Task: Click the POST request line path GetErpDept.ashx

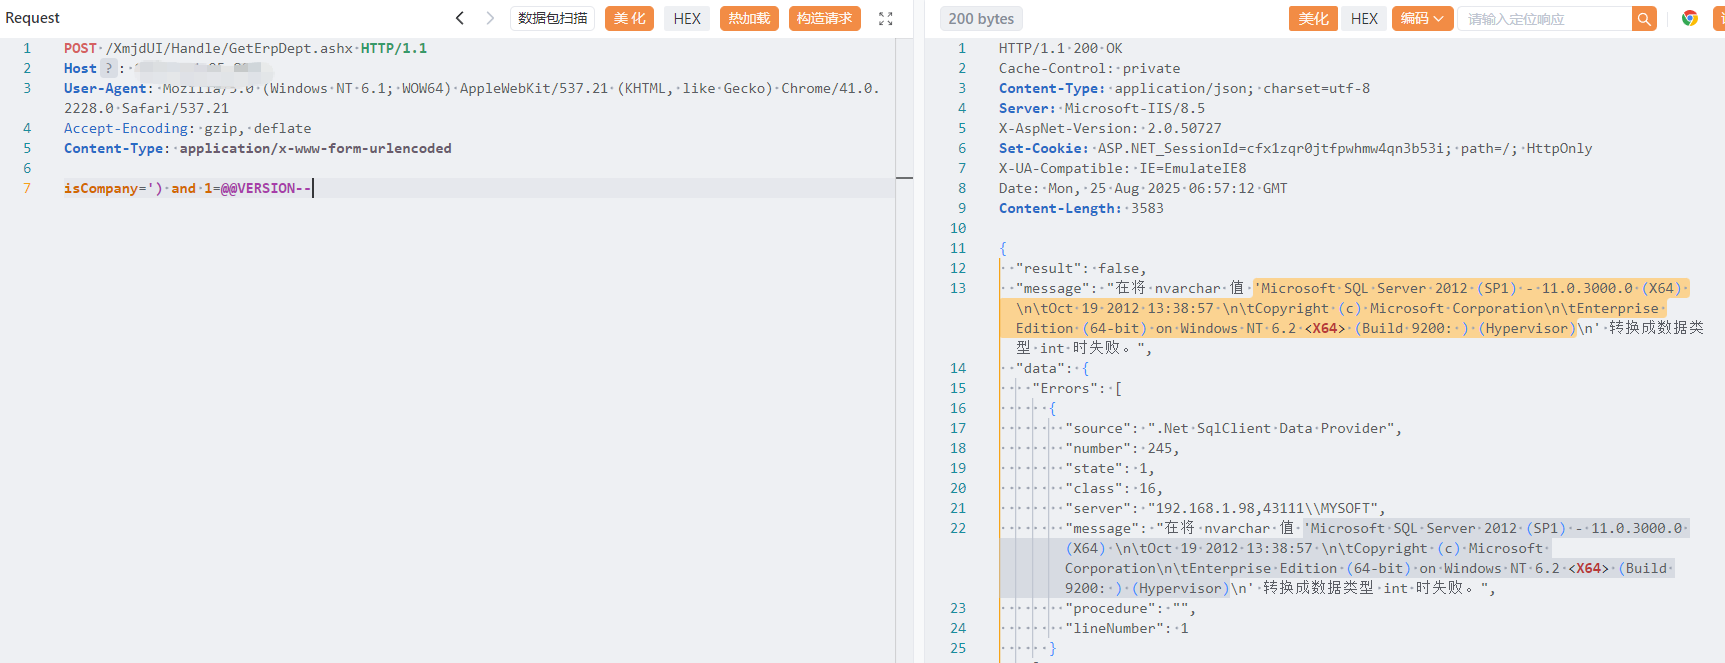Action: tap(230, 48)
